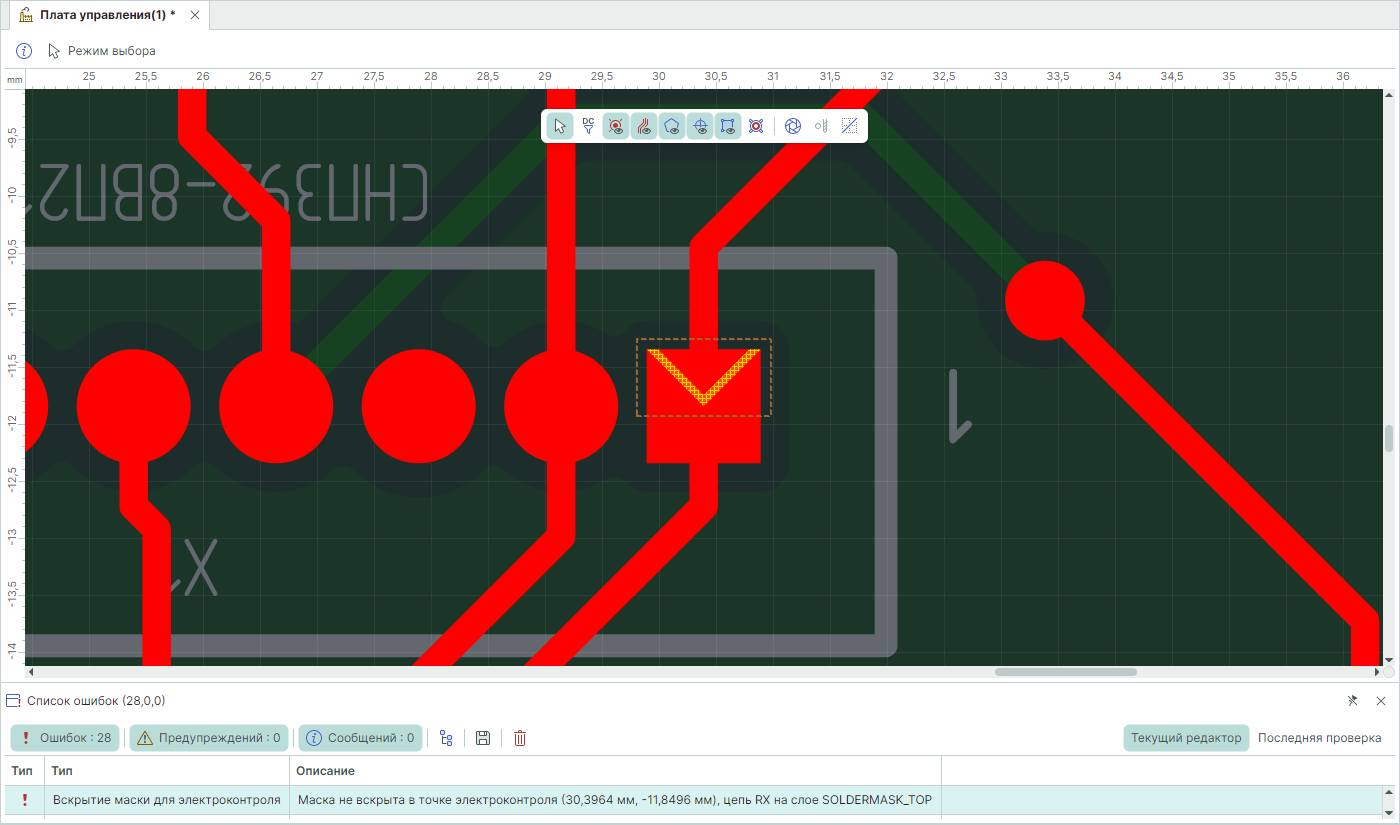Image resolution: width=1400 pixels, height=825 pixels.
Task: Click the 'mm' units label on ruler
Action: tap(14, 79)
